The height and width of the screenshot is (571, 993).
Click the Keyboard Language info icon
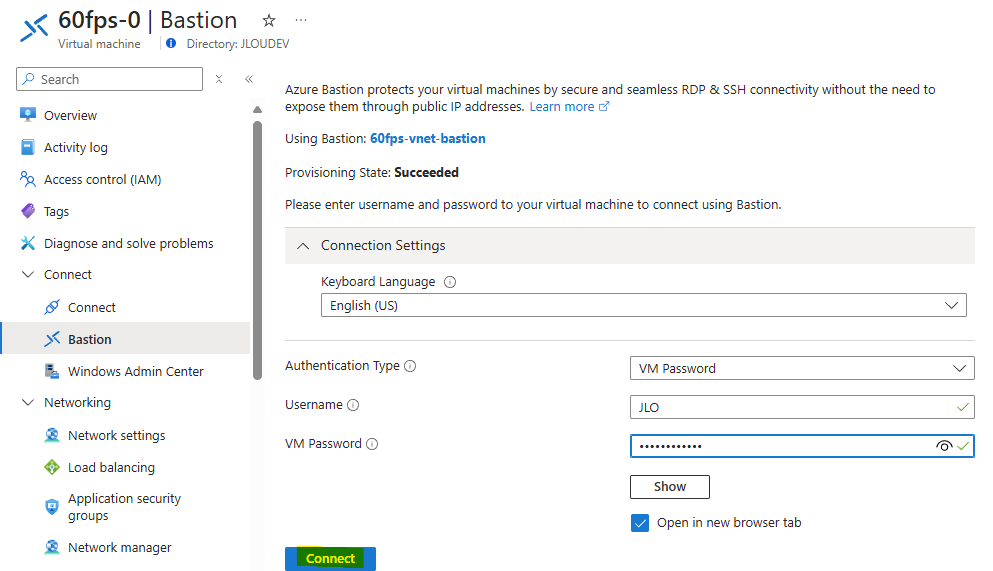click(450, 282)
